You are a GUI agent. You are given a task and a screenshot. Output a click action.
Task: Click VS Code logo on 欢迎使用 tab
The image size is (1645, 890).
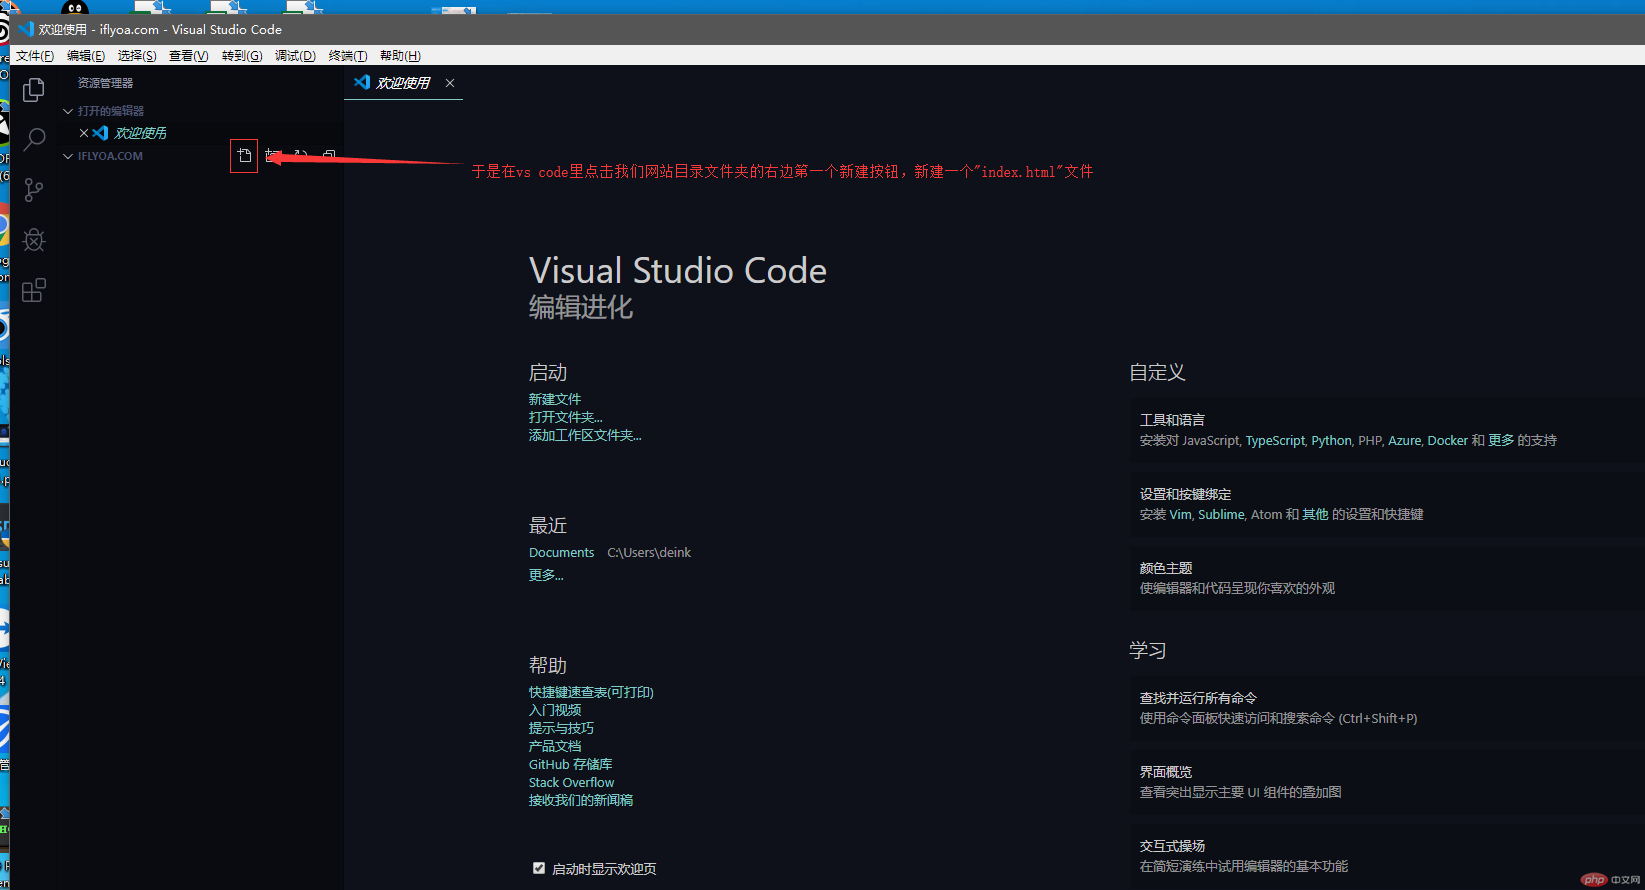[362, 82]
